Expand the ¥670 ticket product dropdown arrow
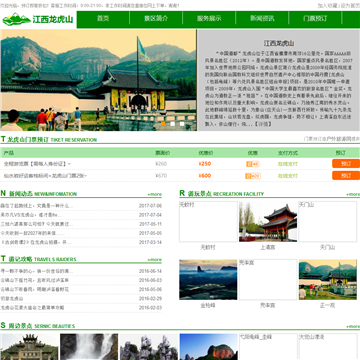Image resolution: width=360 pixels, height=360 pixels. [85, 176]
